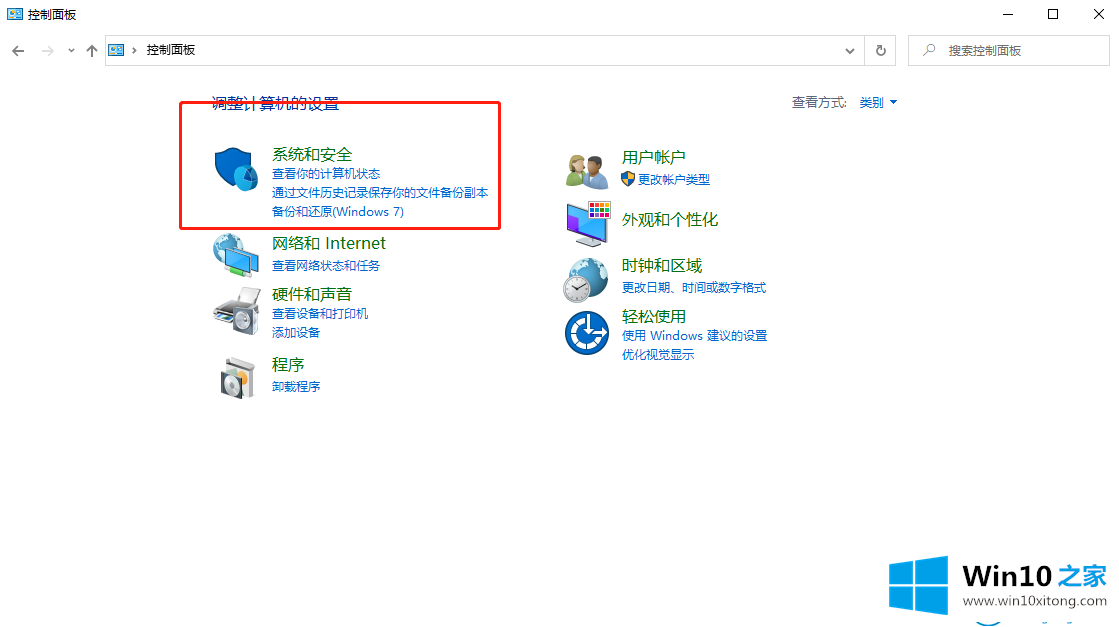Close the Control Panel window

pos(1098,14)
